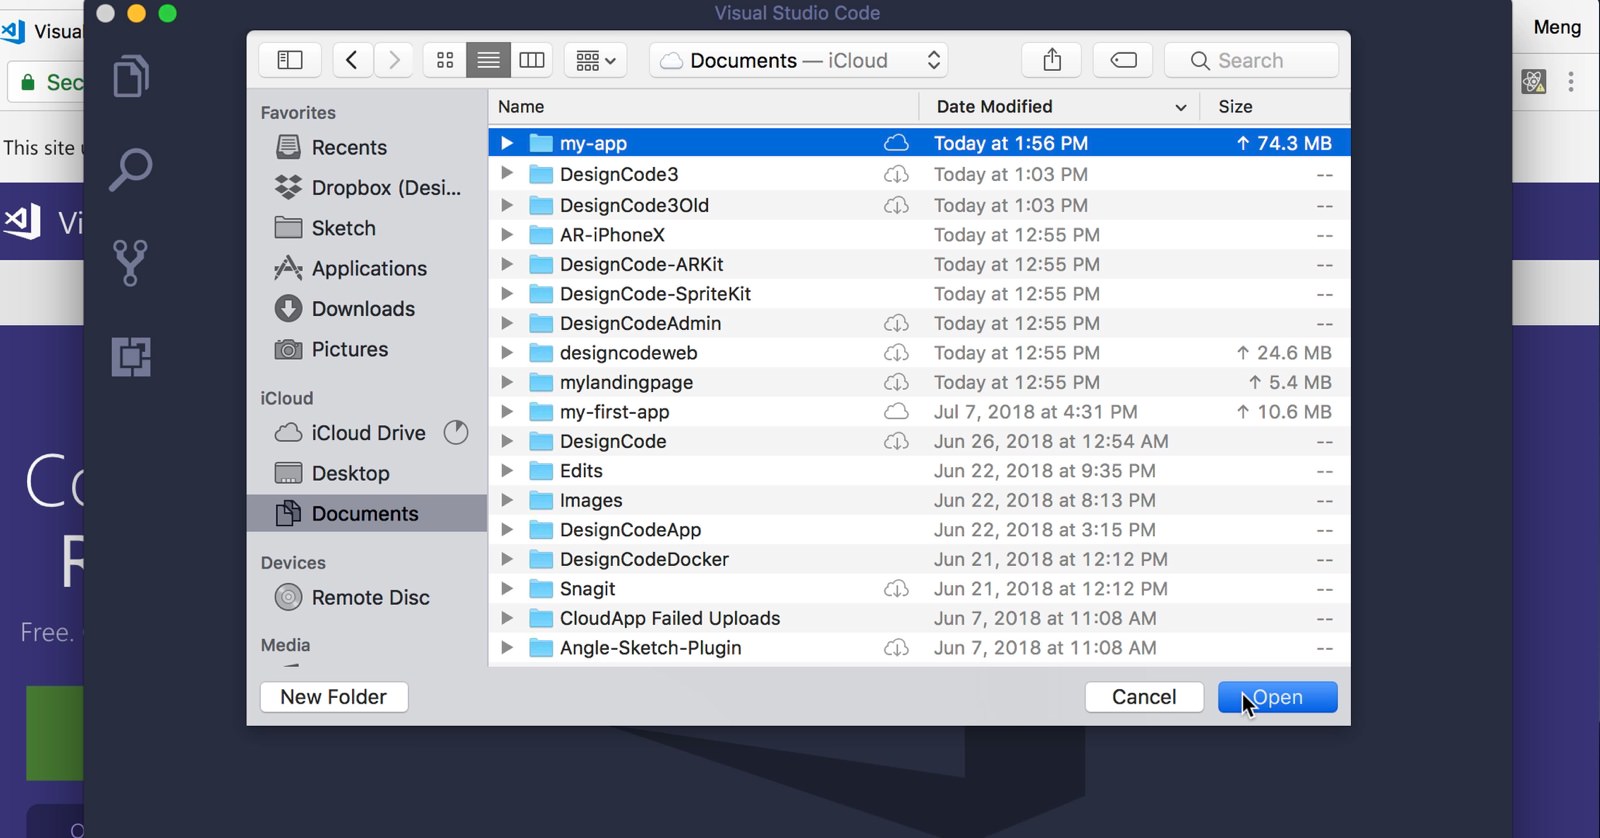
Task: Click the Angle-Sketch-Plugin iCloud download icon
Action: coord(896,648)
